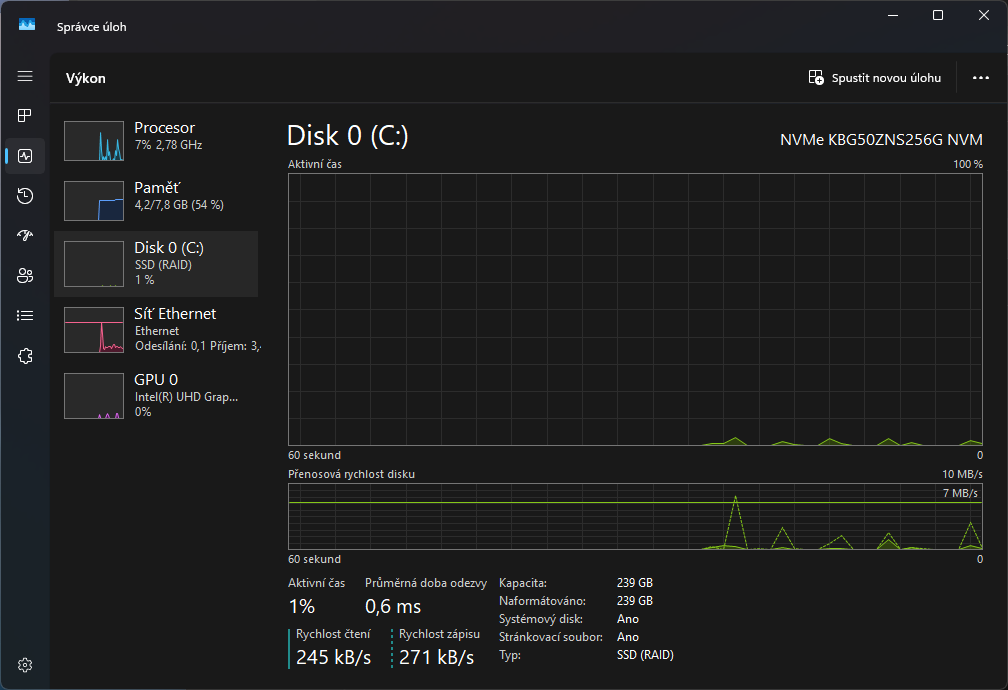Open the Performance view icon in sidebar
This screenshot has height=690, width=1008.
coord(24,156)
